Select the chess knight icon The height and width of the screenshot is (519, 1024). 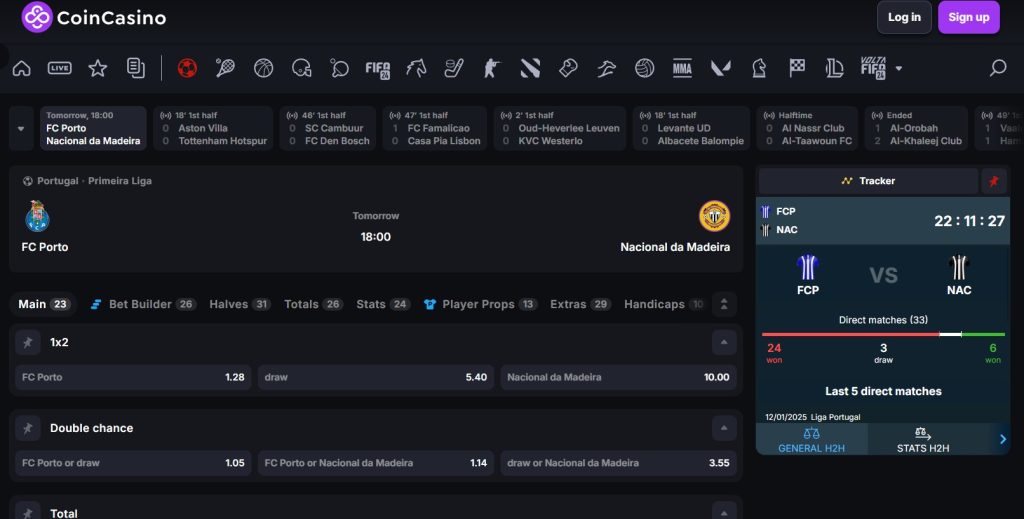[759, 68]
